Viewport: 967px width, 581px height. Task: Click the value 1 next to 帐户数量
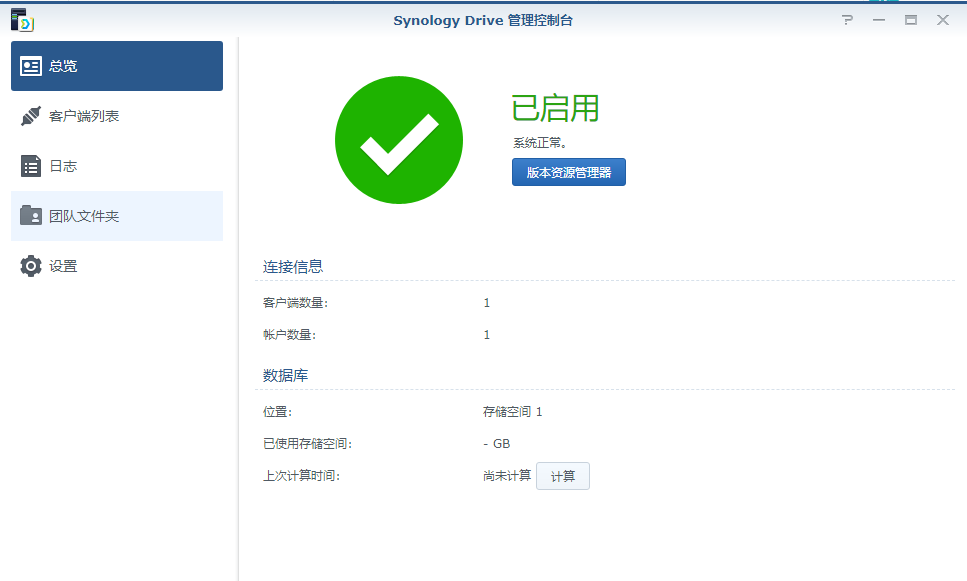point(487,335)
